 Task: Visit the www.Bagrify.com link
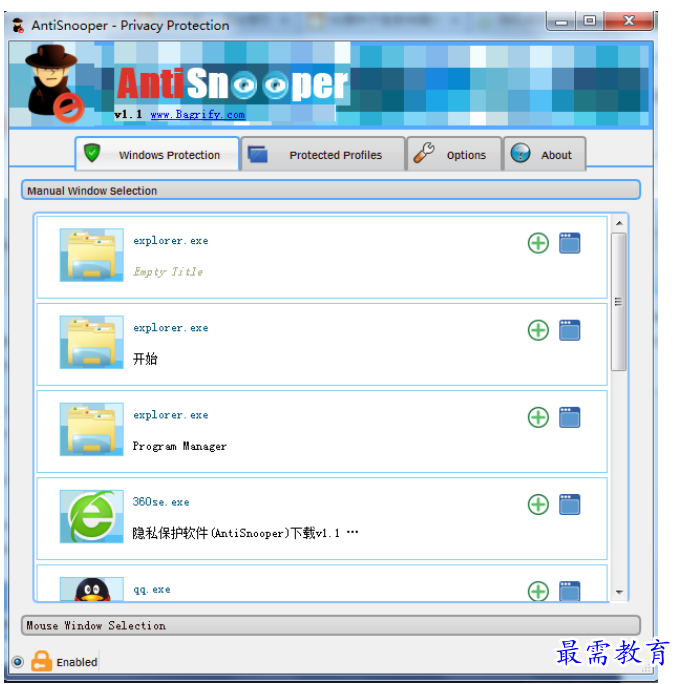[x=197, y=115]
